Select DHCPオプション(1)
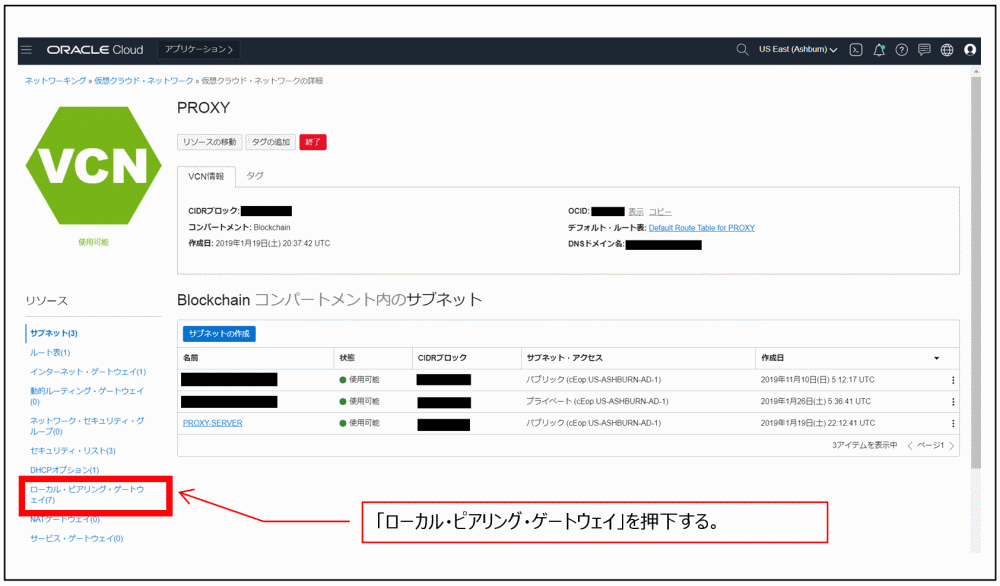Image resolution: width=1000 pixels, height=586 pixels. click(64, 470)
